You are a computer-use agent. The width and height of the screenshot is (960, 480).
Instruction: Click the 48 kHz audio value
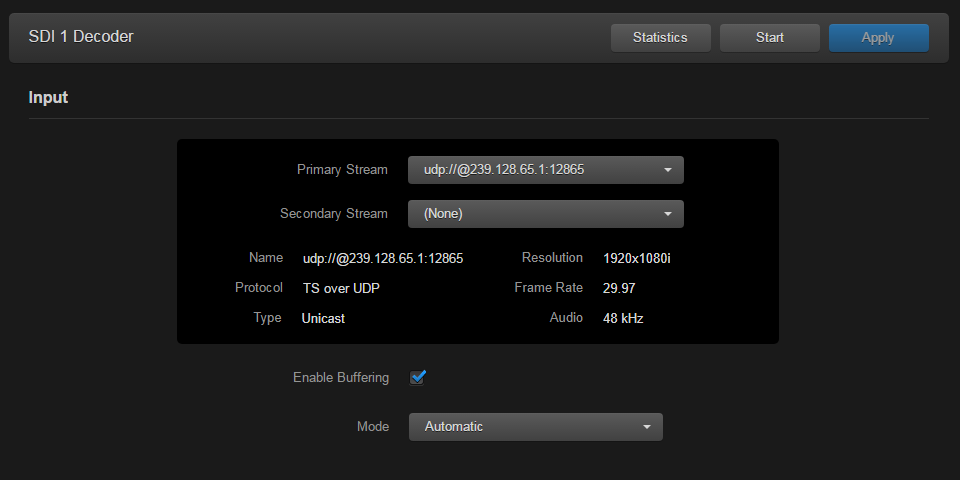click(x=623, y=319)
